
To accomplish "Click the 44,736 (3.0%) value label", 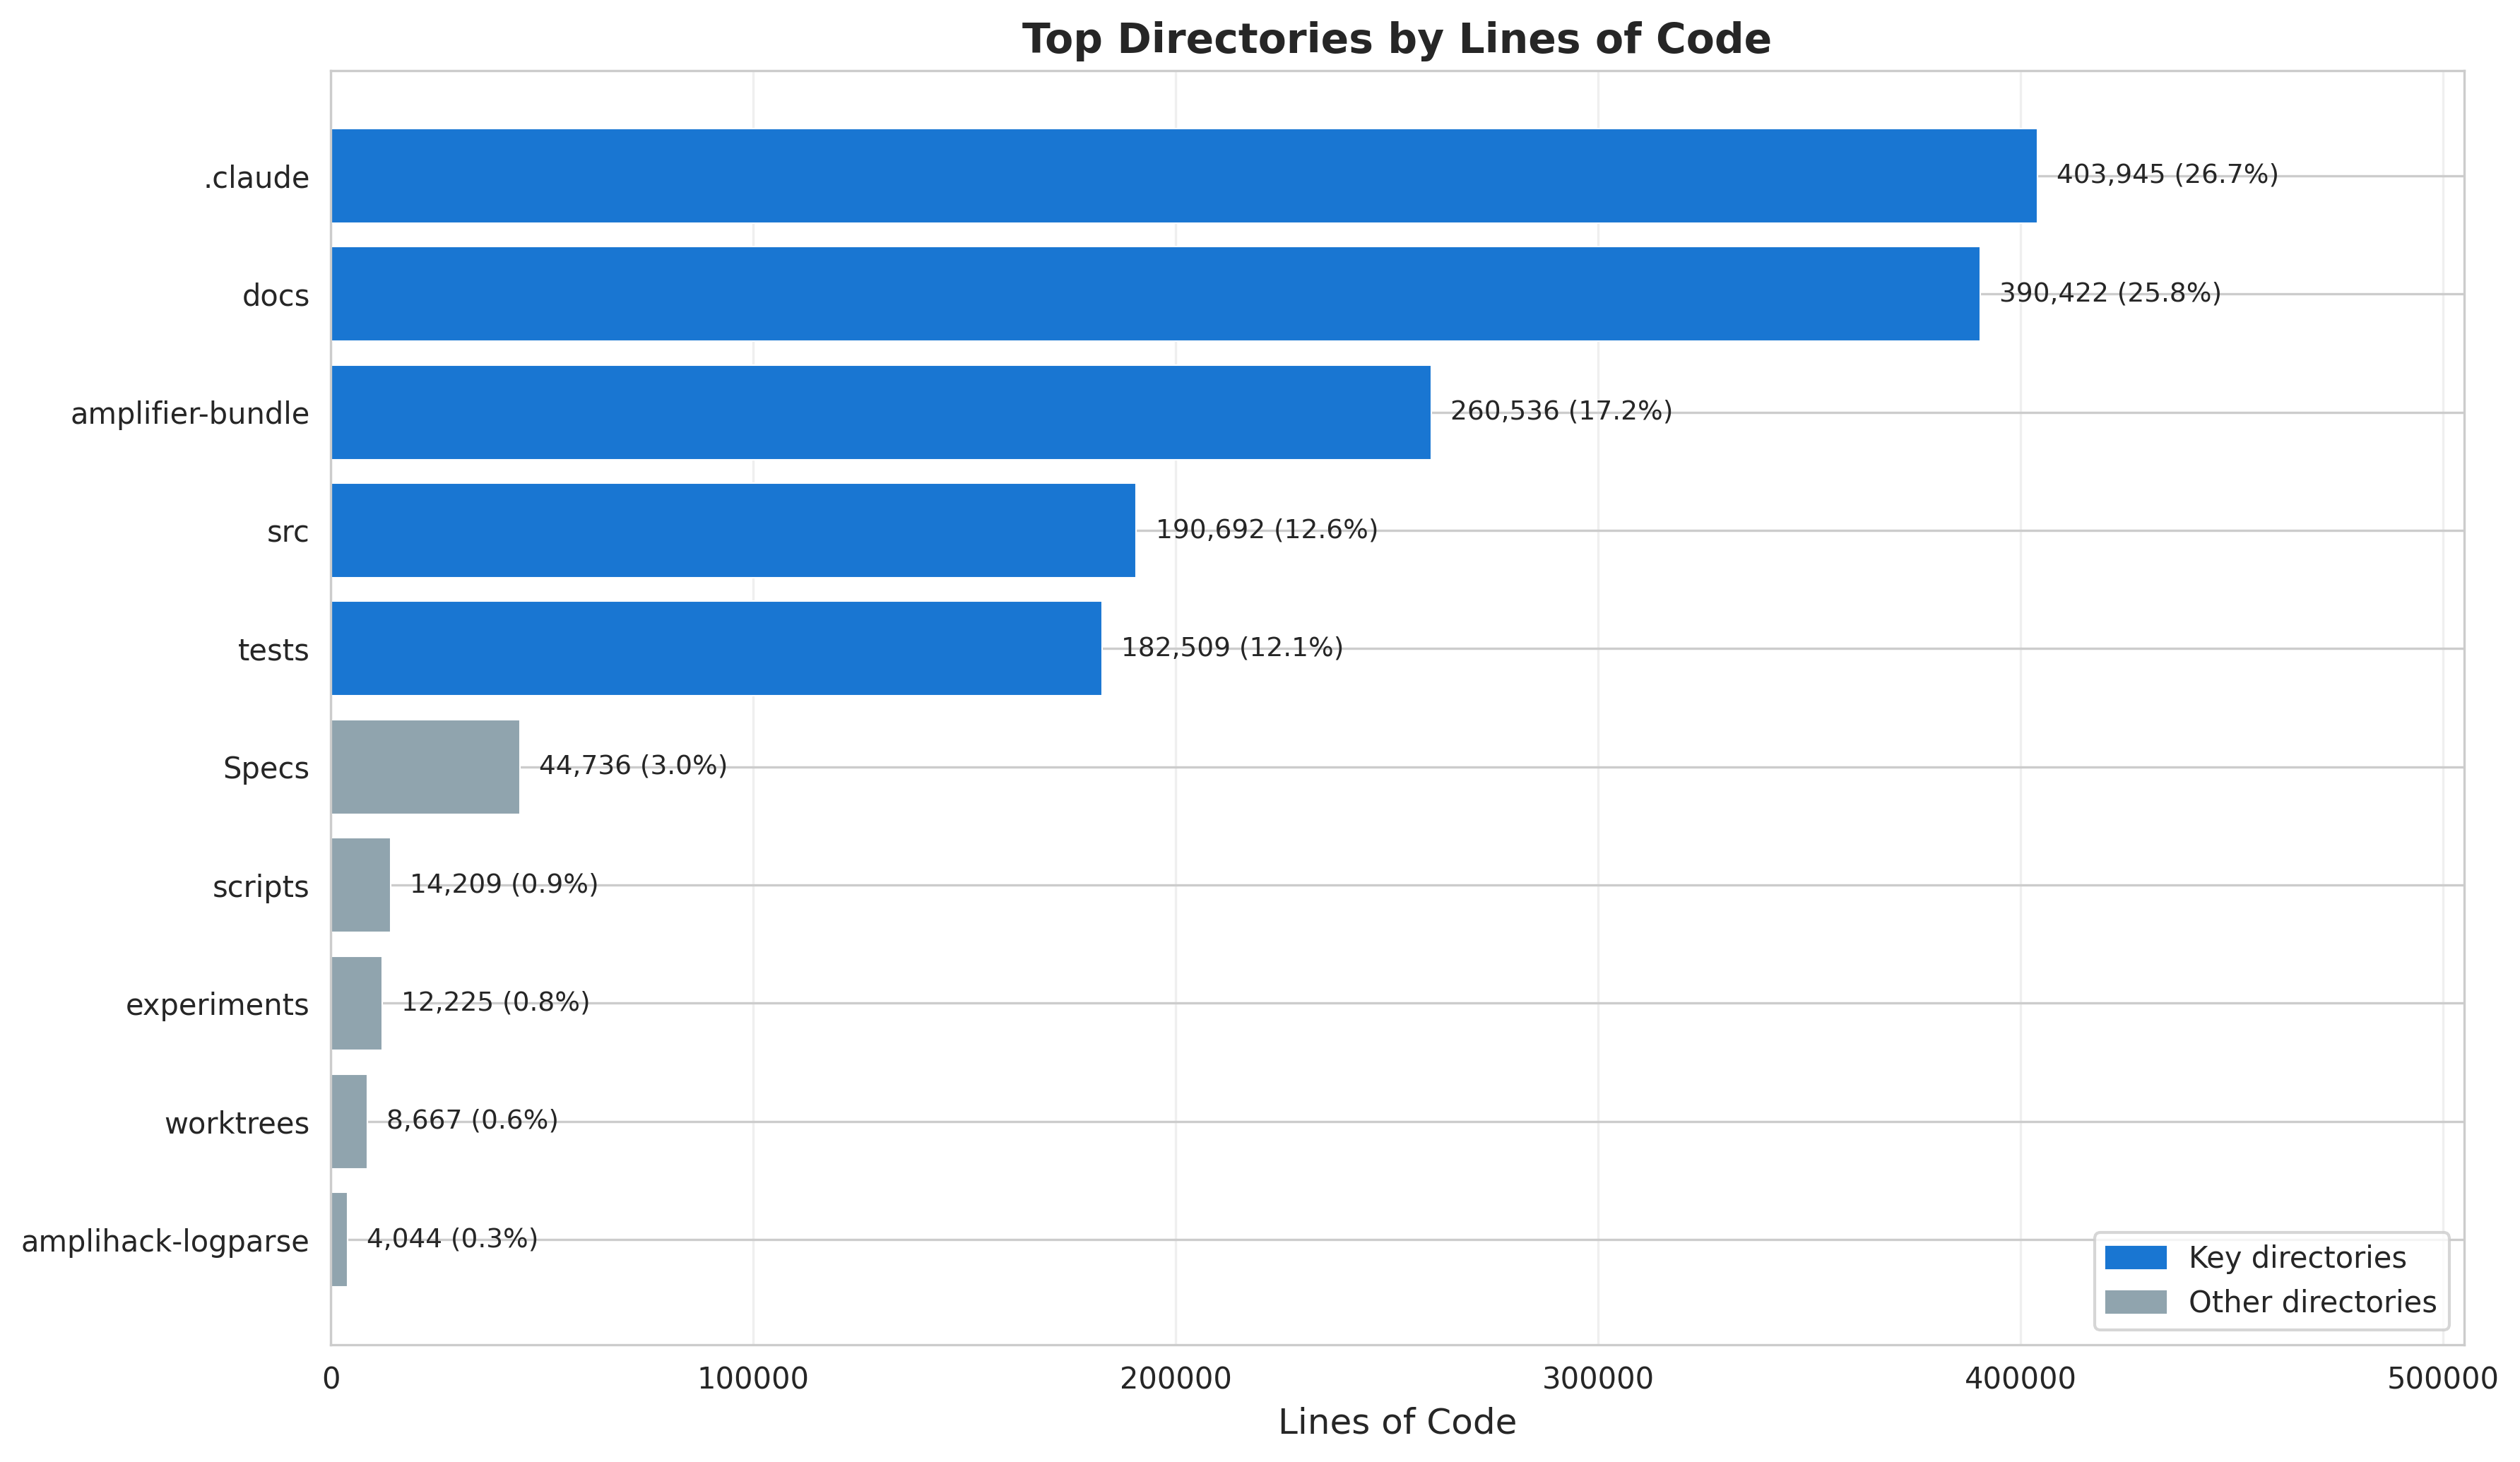I will [x=633, y=766].
